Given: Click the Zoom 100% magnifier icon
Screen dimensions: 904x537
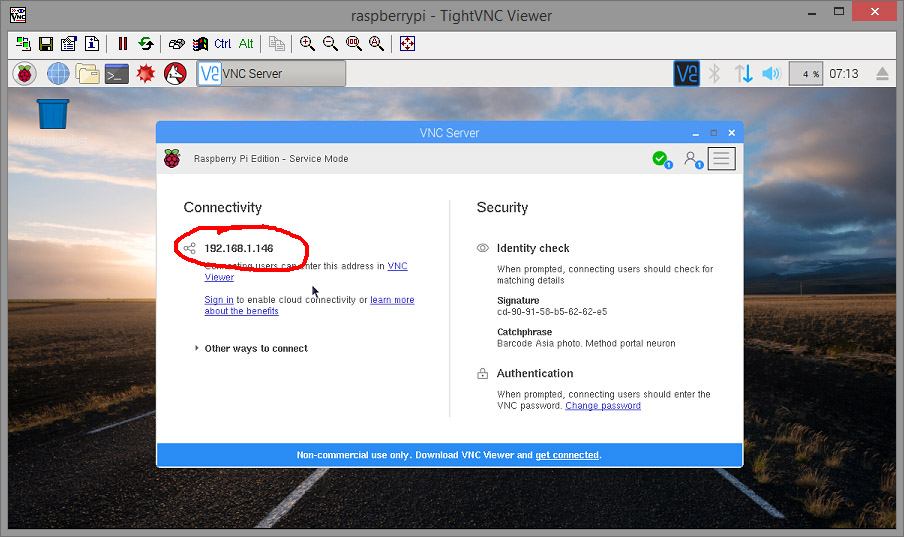Looking at the screenshot, I should (x=353, y=44).
